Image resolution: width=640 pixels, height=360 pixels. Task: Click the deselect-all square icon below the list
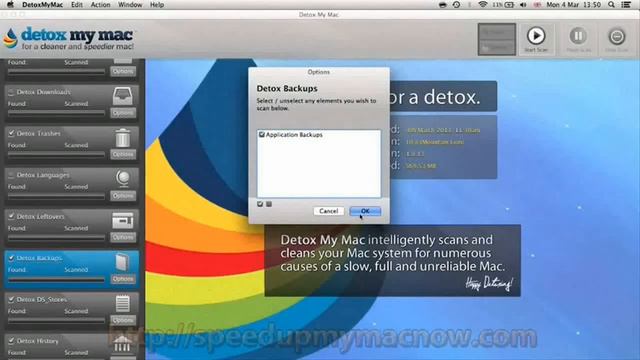(x=269, y=204)
